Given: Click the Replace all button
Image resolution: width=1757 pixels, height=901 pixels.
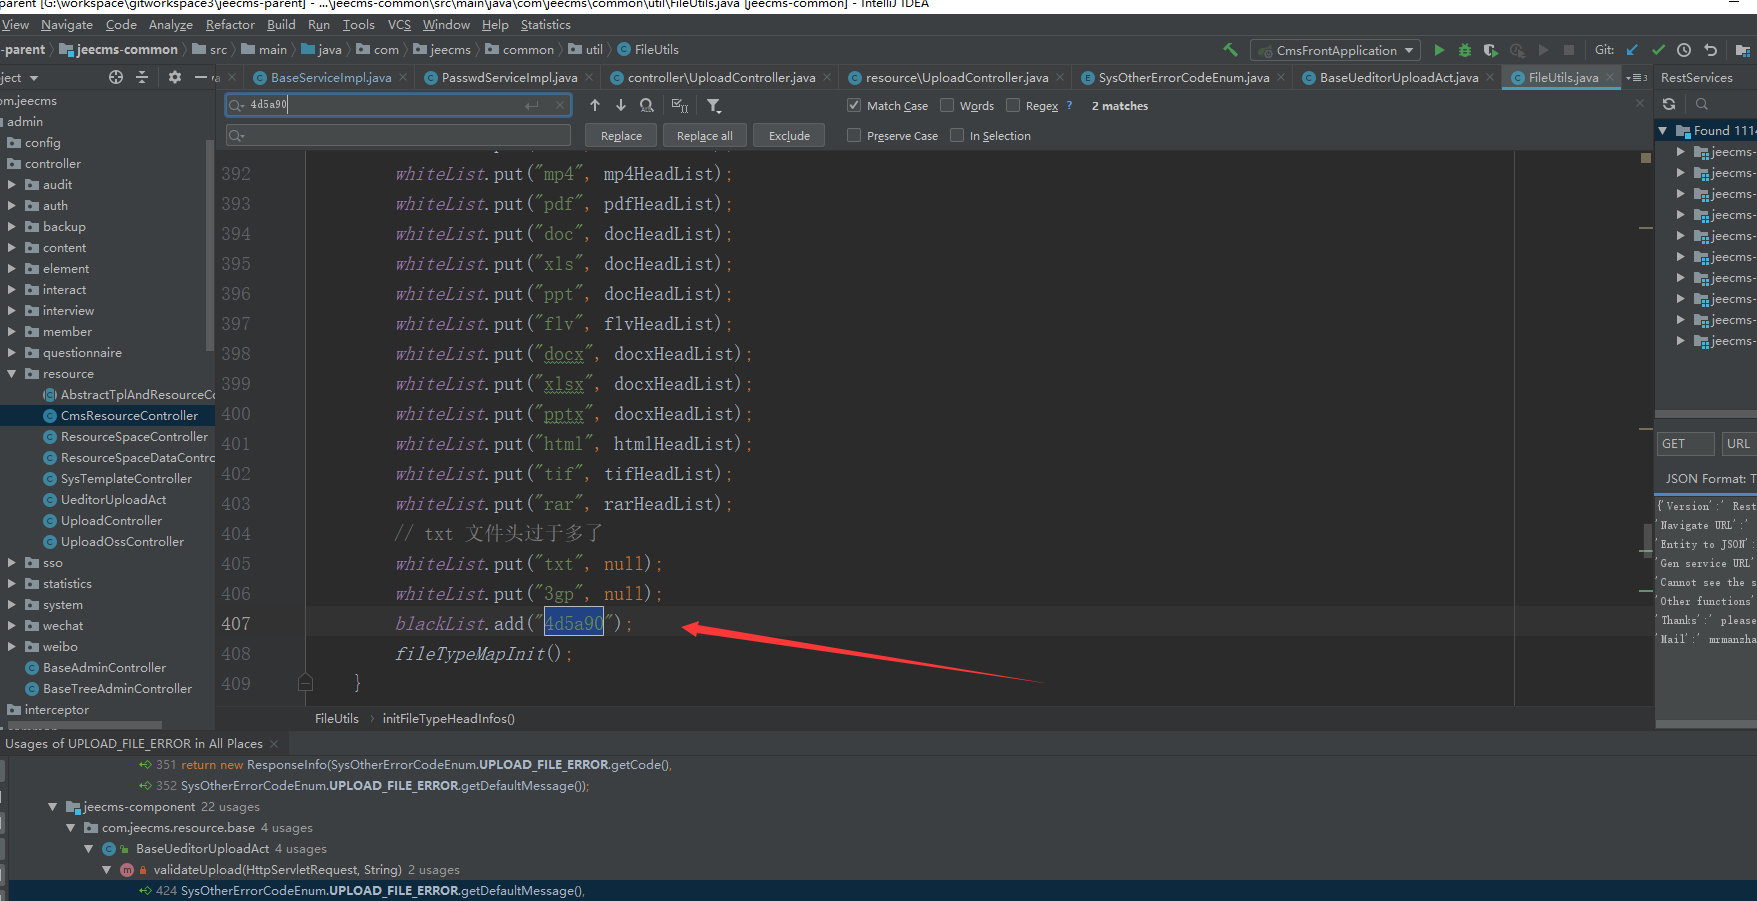Looking at the screenshot, I should click(x=704, y=135).
